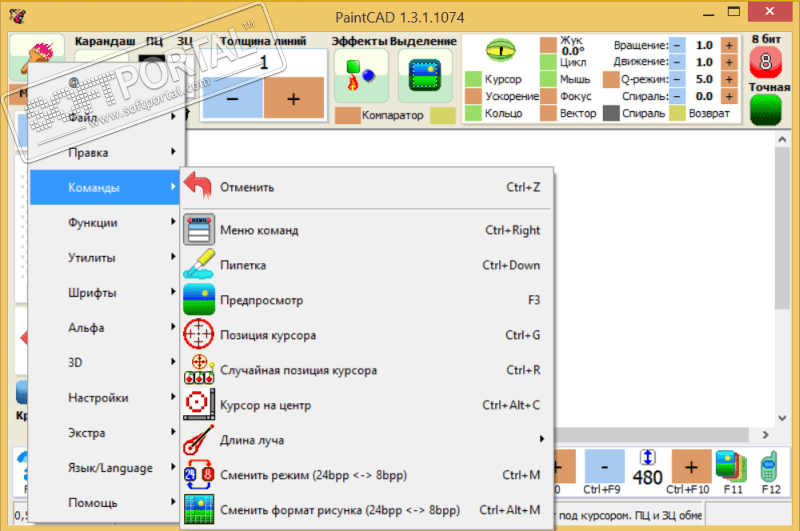Click the Позиция курсора crosshair icon
Viewport: 800px width, 531px height.
(x=198, y=334)
